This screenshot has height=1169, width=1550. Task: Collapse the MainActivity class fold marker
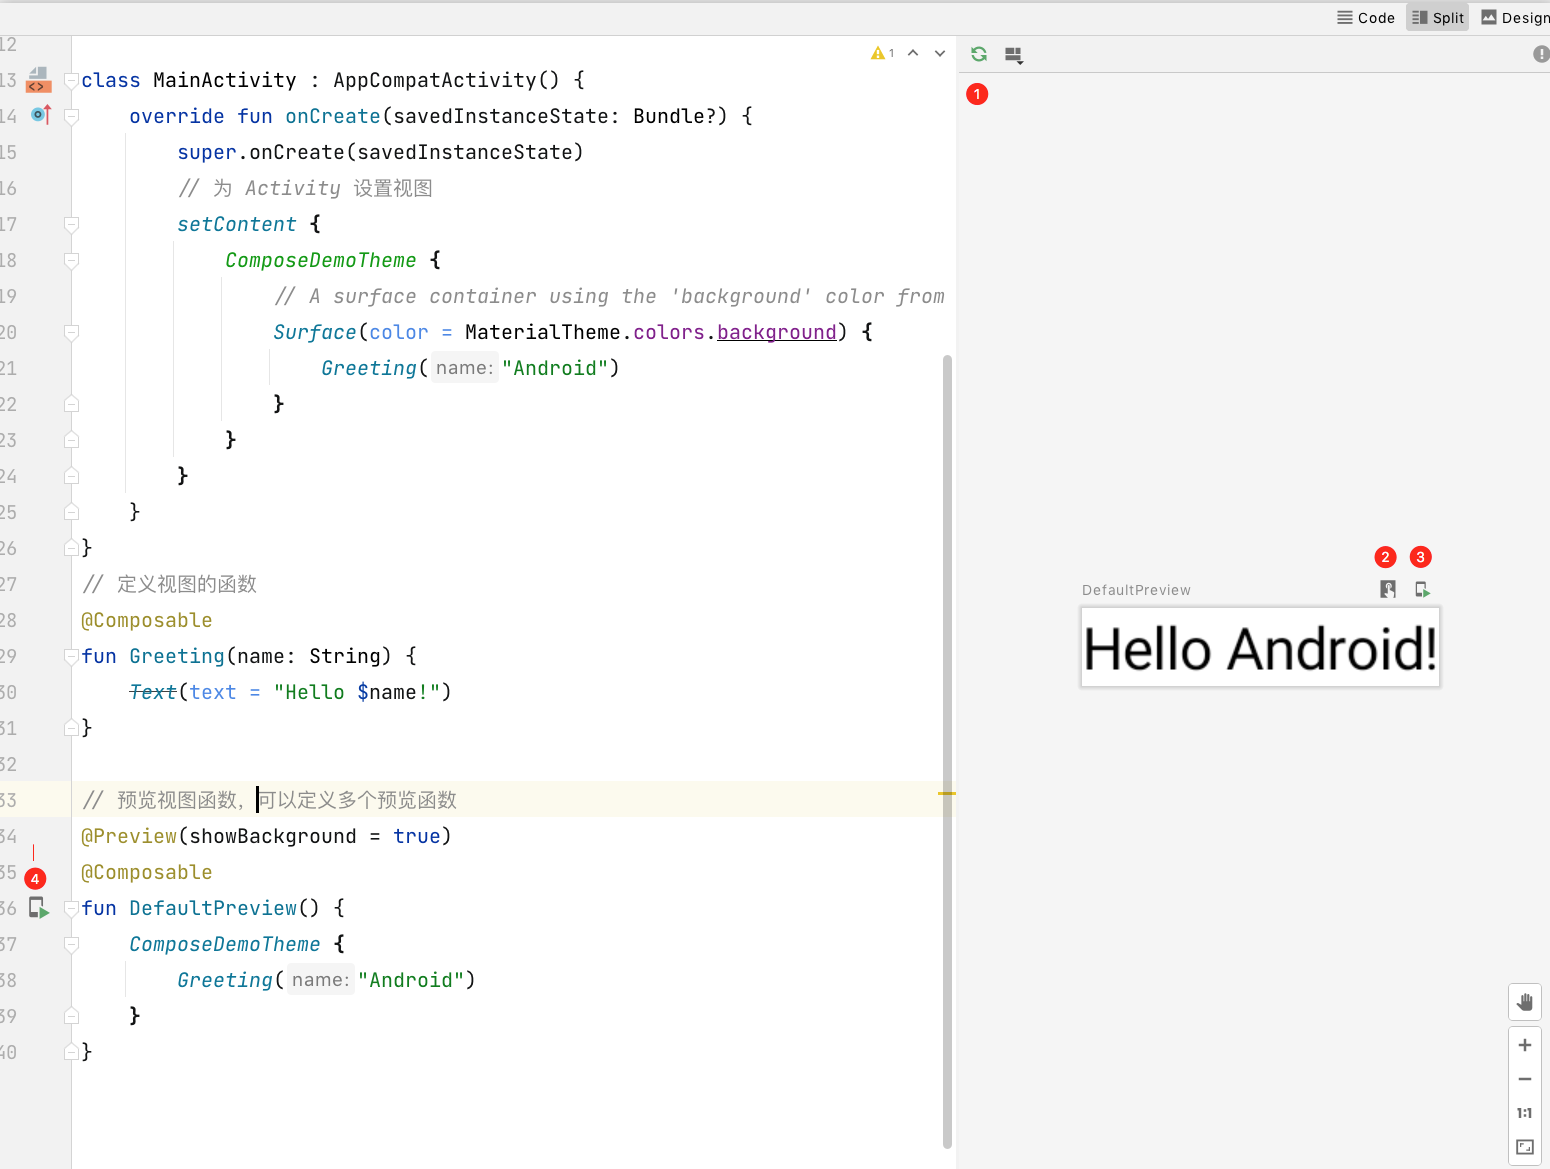click(x=71, y=80)
